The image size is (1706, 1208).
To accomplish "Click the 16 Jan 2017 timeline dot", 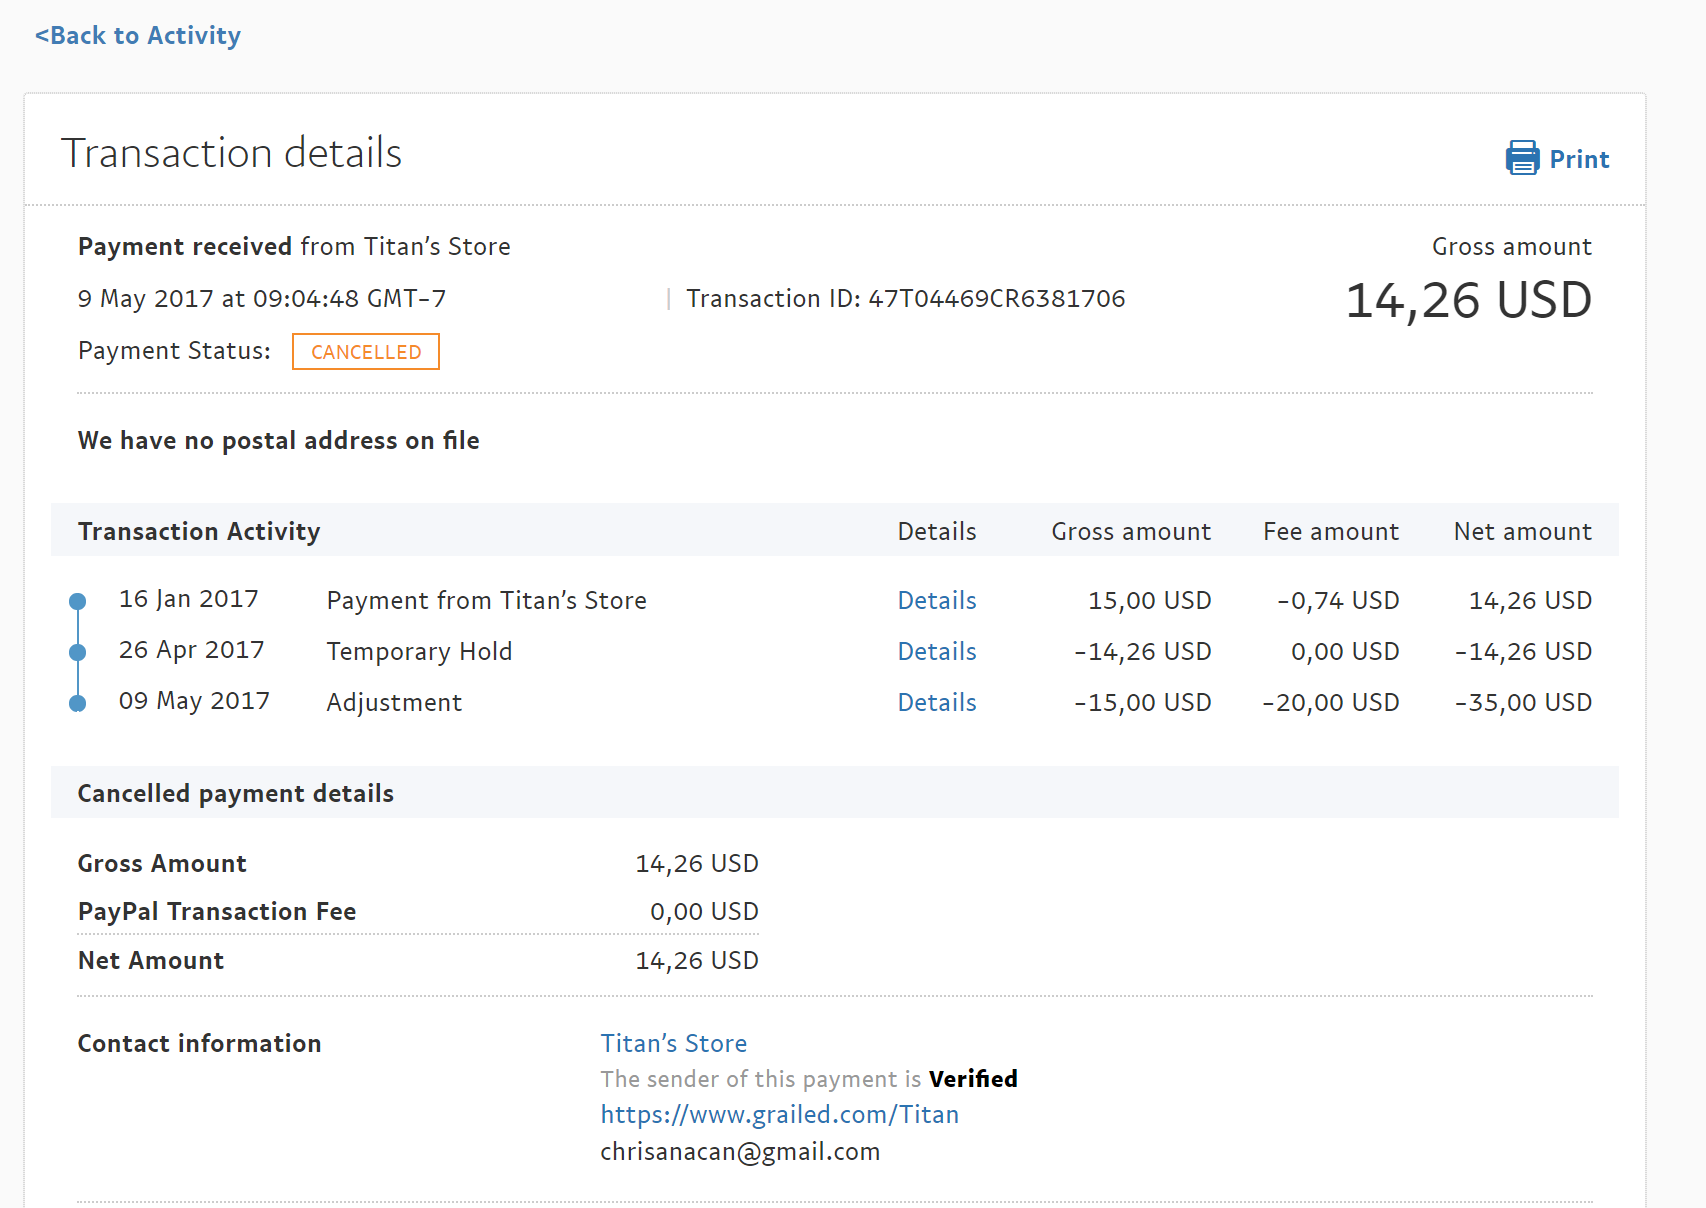I will click(77, 601).
